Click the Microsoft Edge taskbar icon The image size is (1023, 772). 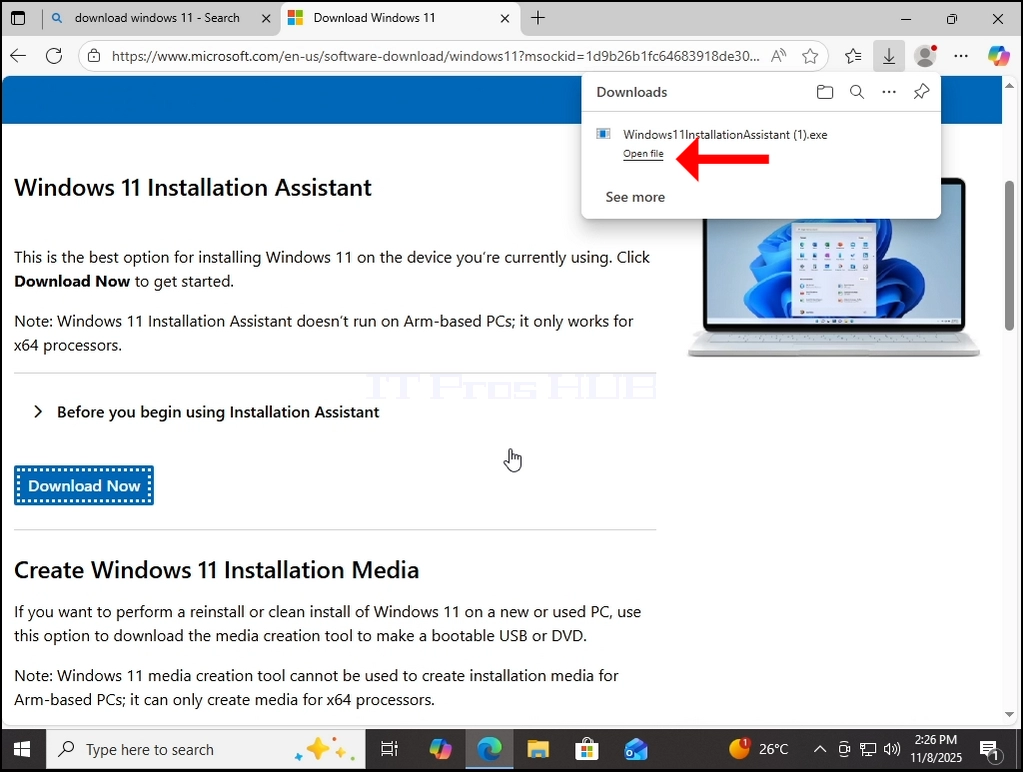489,749
